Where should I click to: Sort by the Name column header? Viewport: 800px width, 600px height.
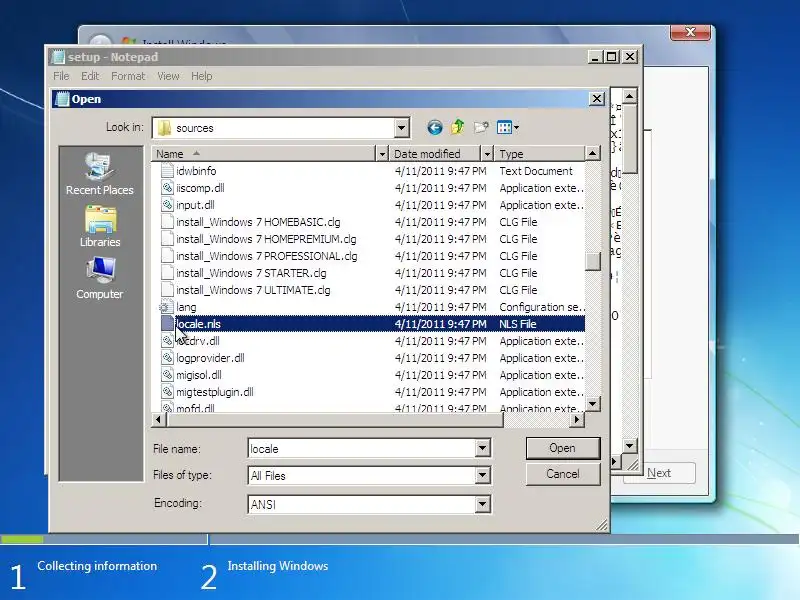click(263, 154)
